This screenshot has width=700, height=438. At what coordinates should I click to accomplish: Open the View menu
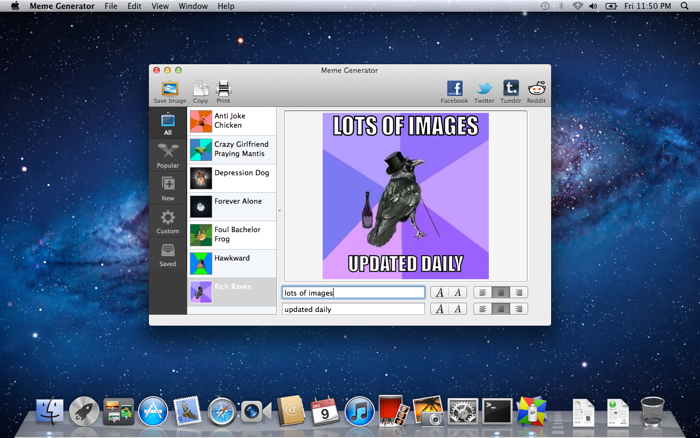[160, 6]
